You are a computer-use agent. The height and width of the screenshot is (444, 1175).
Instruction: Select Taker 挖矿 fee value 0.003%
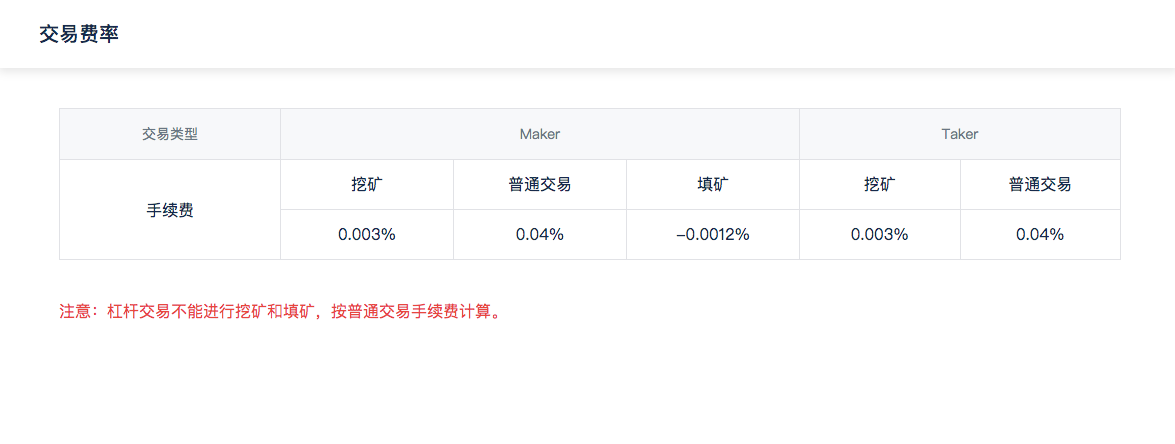pyautogui.click(x=880, y=235)
